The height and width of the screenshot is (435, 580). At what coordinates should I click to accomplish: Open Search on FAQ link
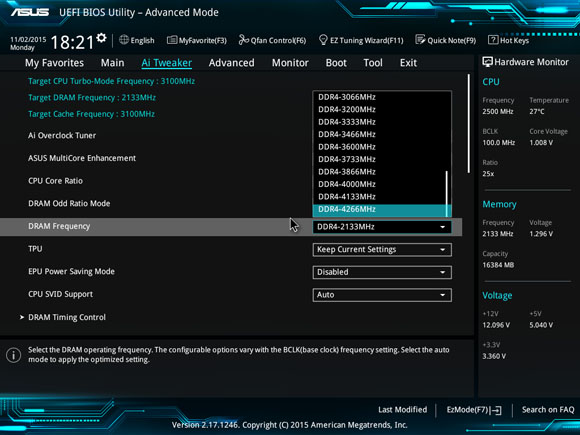548,410
